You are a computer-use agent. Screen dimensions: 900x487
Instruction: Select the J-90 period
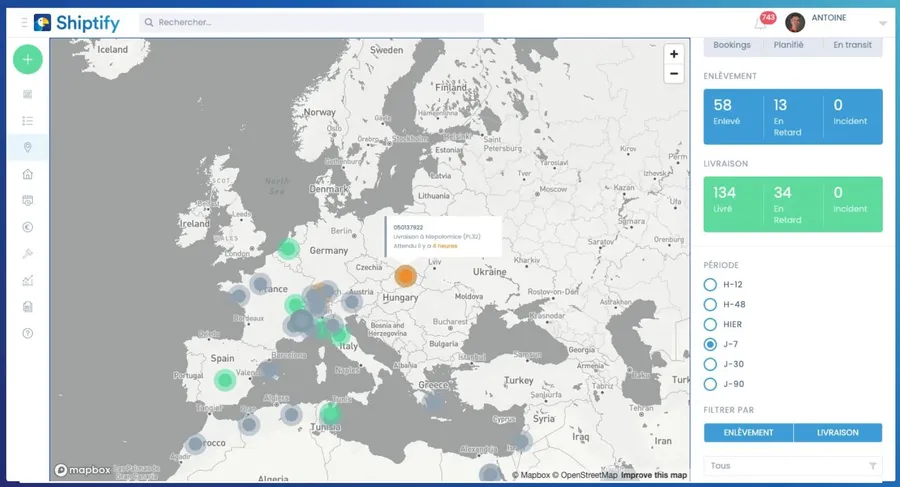pyautogui.click(x=710, y=384)
